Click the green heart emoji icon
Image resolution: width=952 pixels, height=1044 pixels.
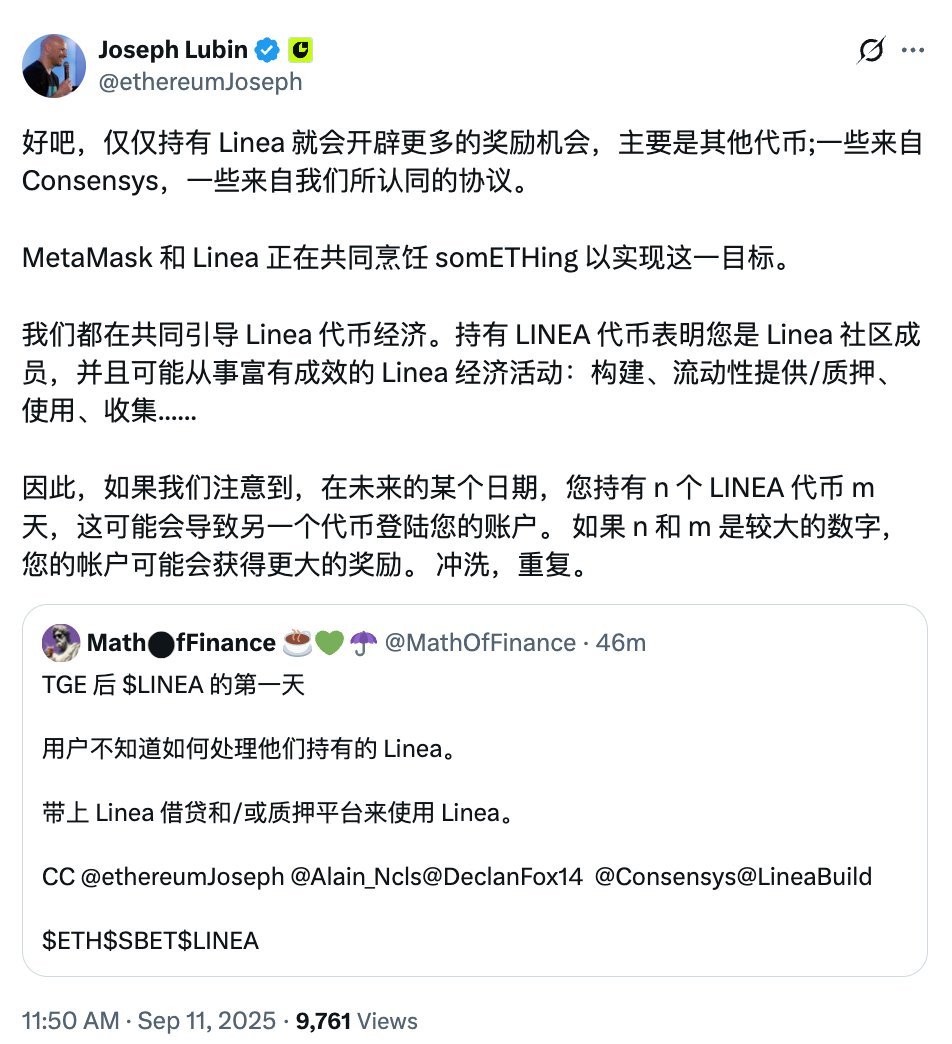329,643
